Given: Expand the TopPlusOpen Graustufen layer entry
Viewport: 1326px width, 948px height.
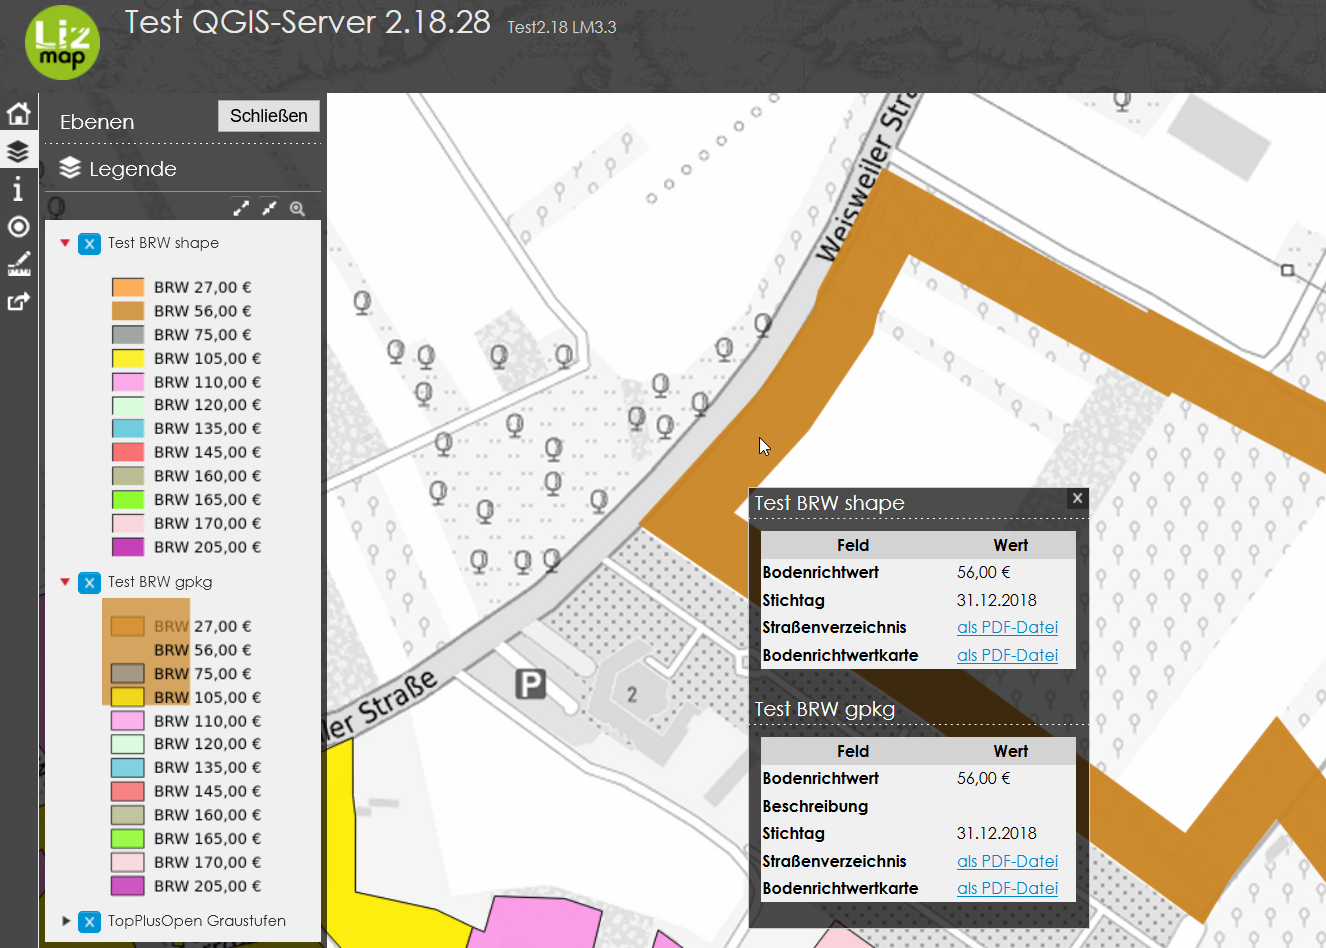Looking at the screenshot, I should coord(66,921).
